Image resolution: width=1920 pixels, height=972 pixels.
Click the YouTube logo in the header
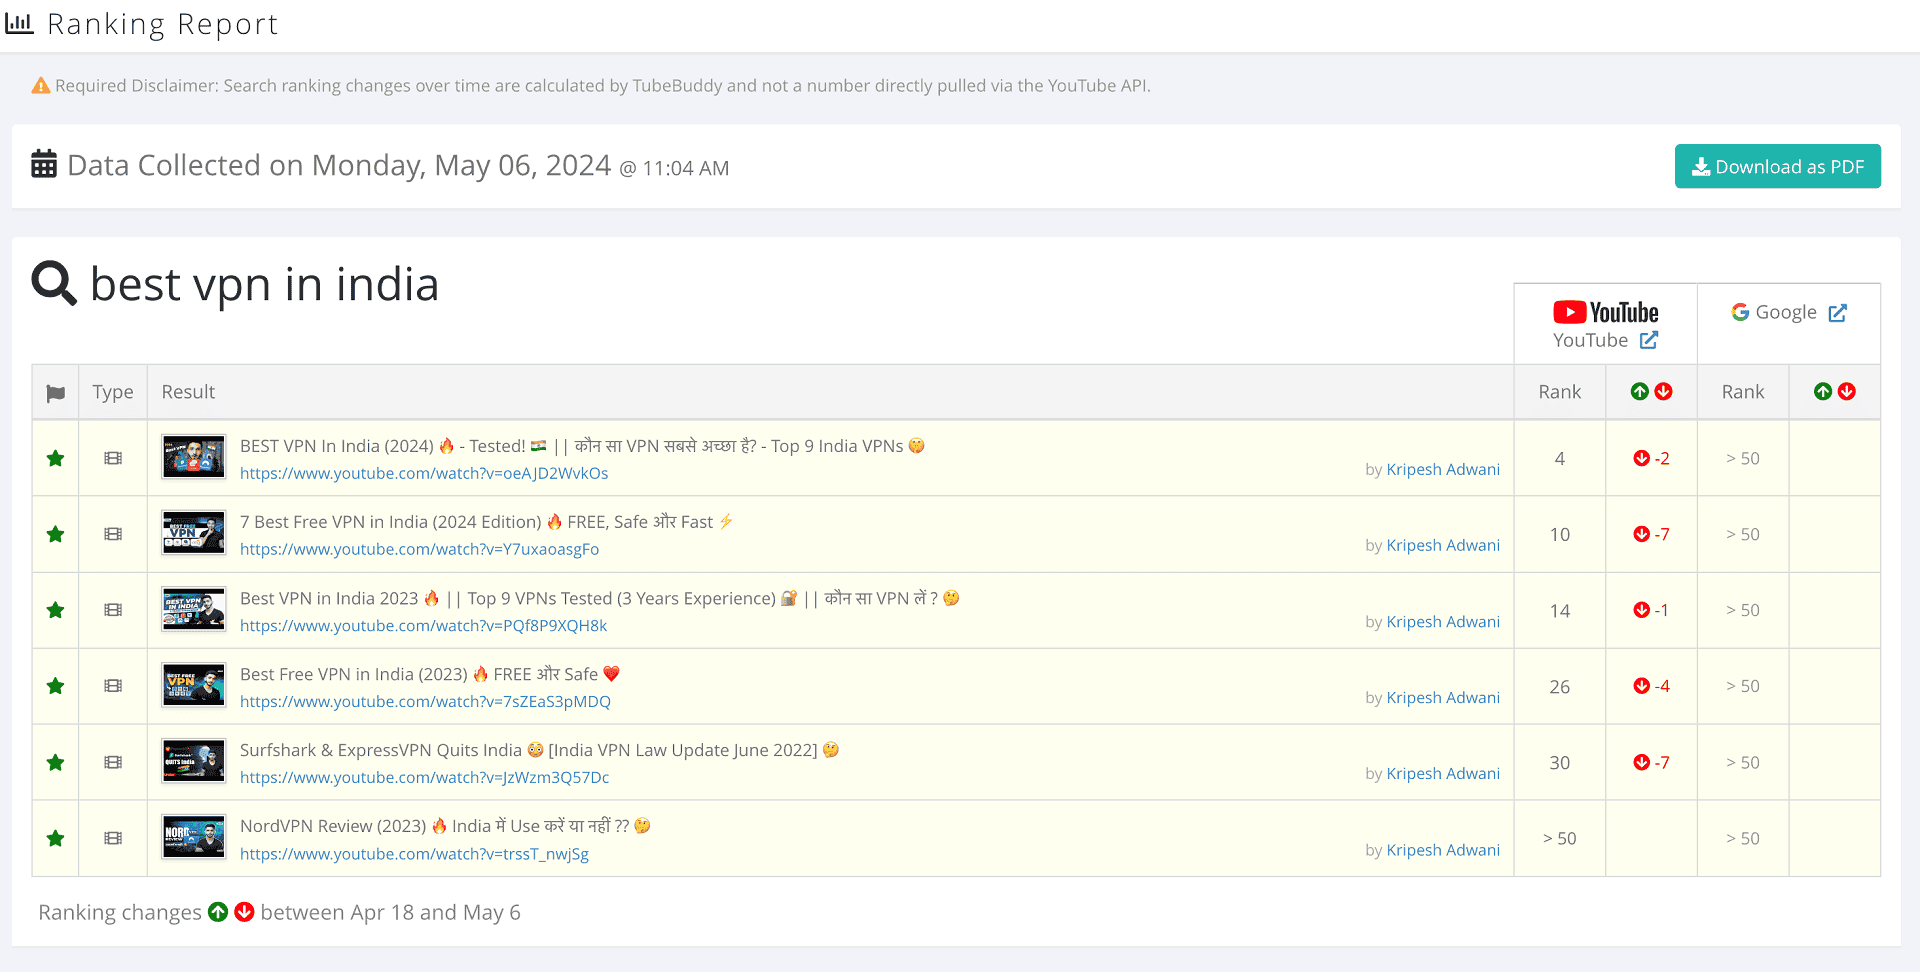pos(1605,313)
